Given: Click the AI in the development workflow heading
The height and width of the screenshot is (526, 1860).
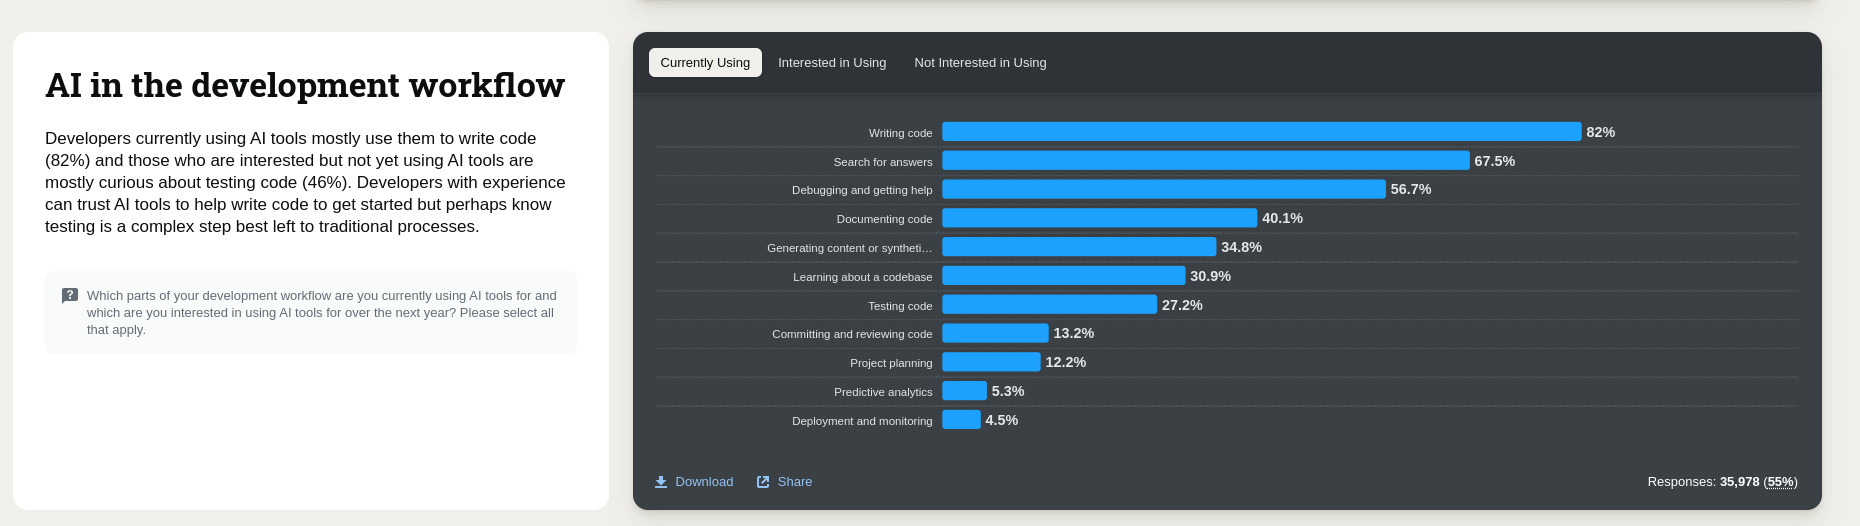Looking at the screenshot, I should pyautogui.click(x=305, y=86).
